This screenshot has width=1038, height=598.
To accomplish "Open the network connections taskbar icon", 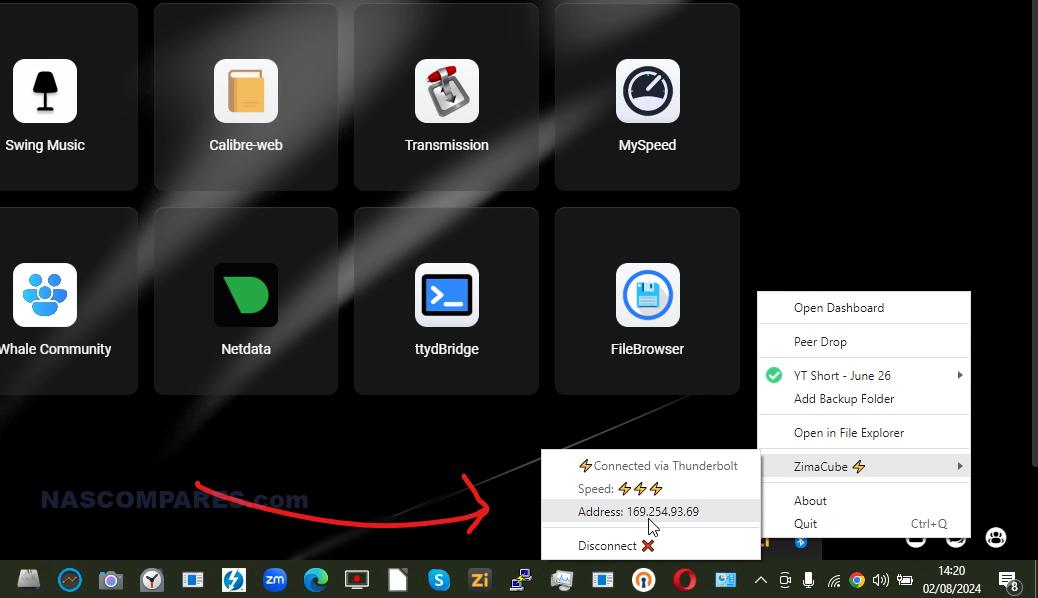I will point(520,580).
